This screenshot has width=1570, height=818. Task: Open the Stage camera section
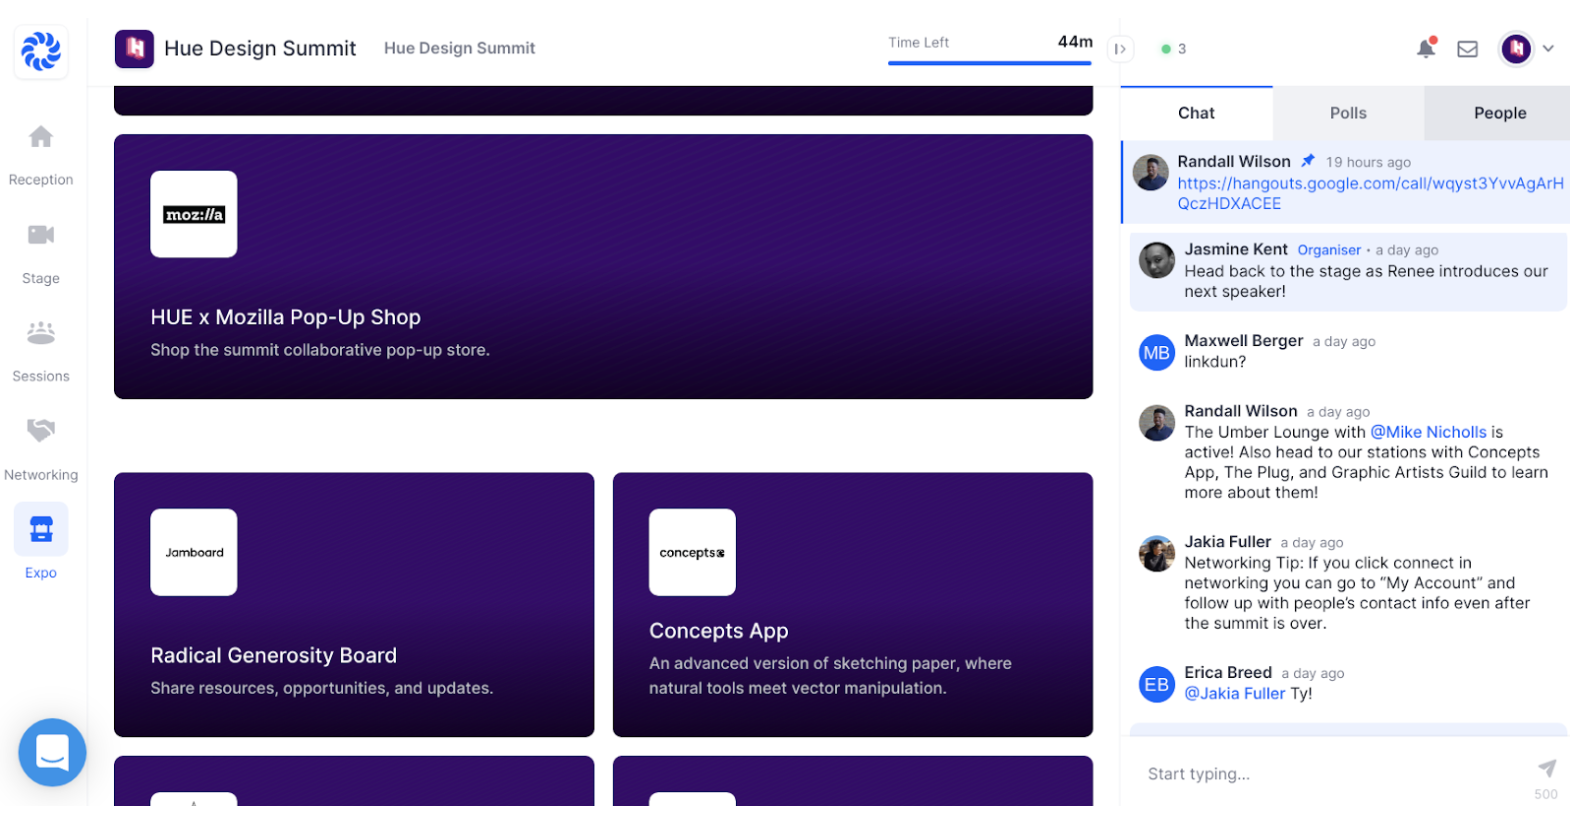pyautogui.click(x=41, y=254)
